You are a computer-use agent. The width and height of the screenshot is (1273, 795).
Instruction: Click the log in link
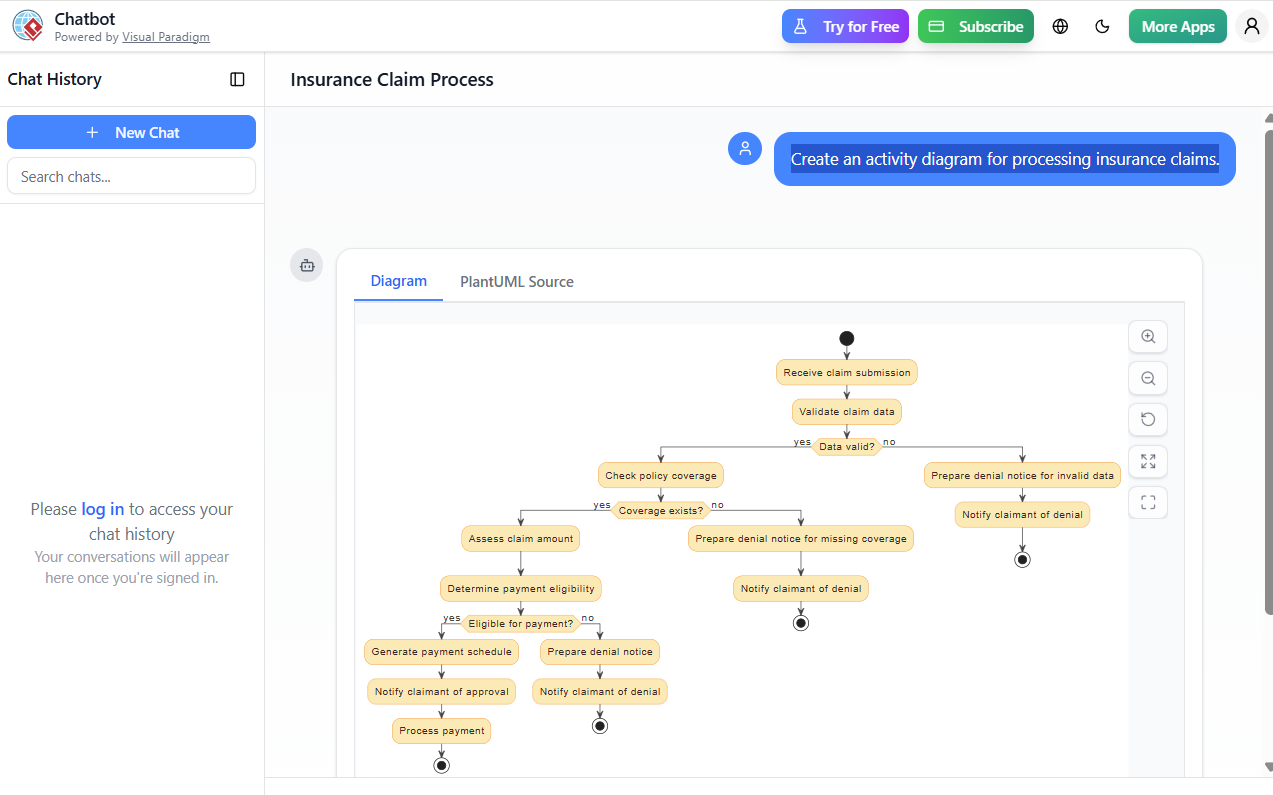[102, 508]
